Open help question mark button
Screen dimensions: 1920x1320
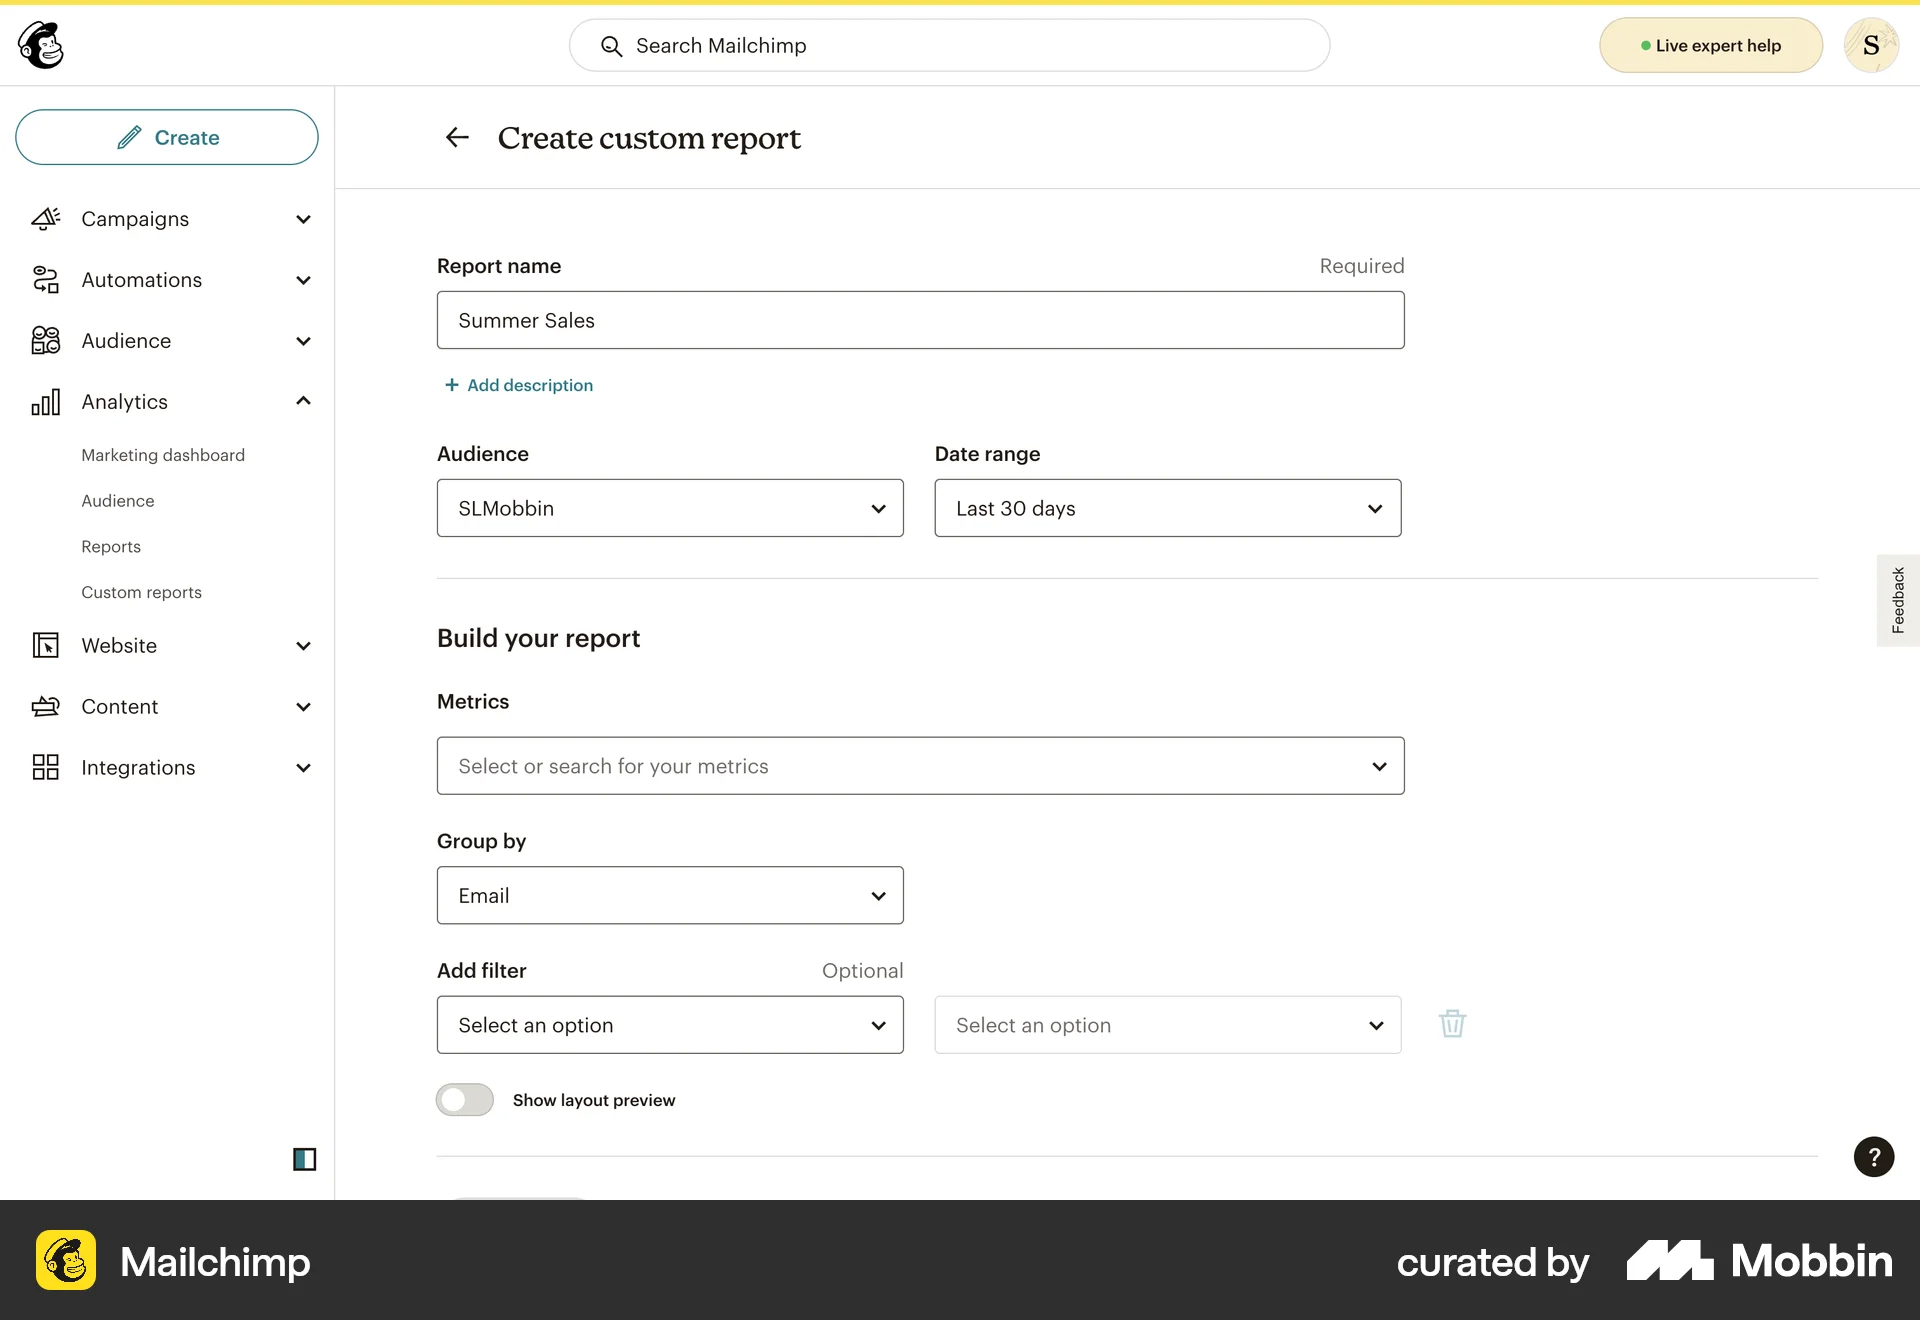tap(1874, 1157)
